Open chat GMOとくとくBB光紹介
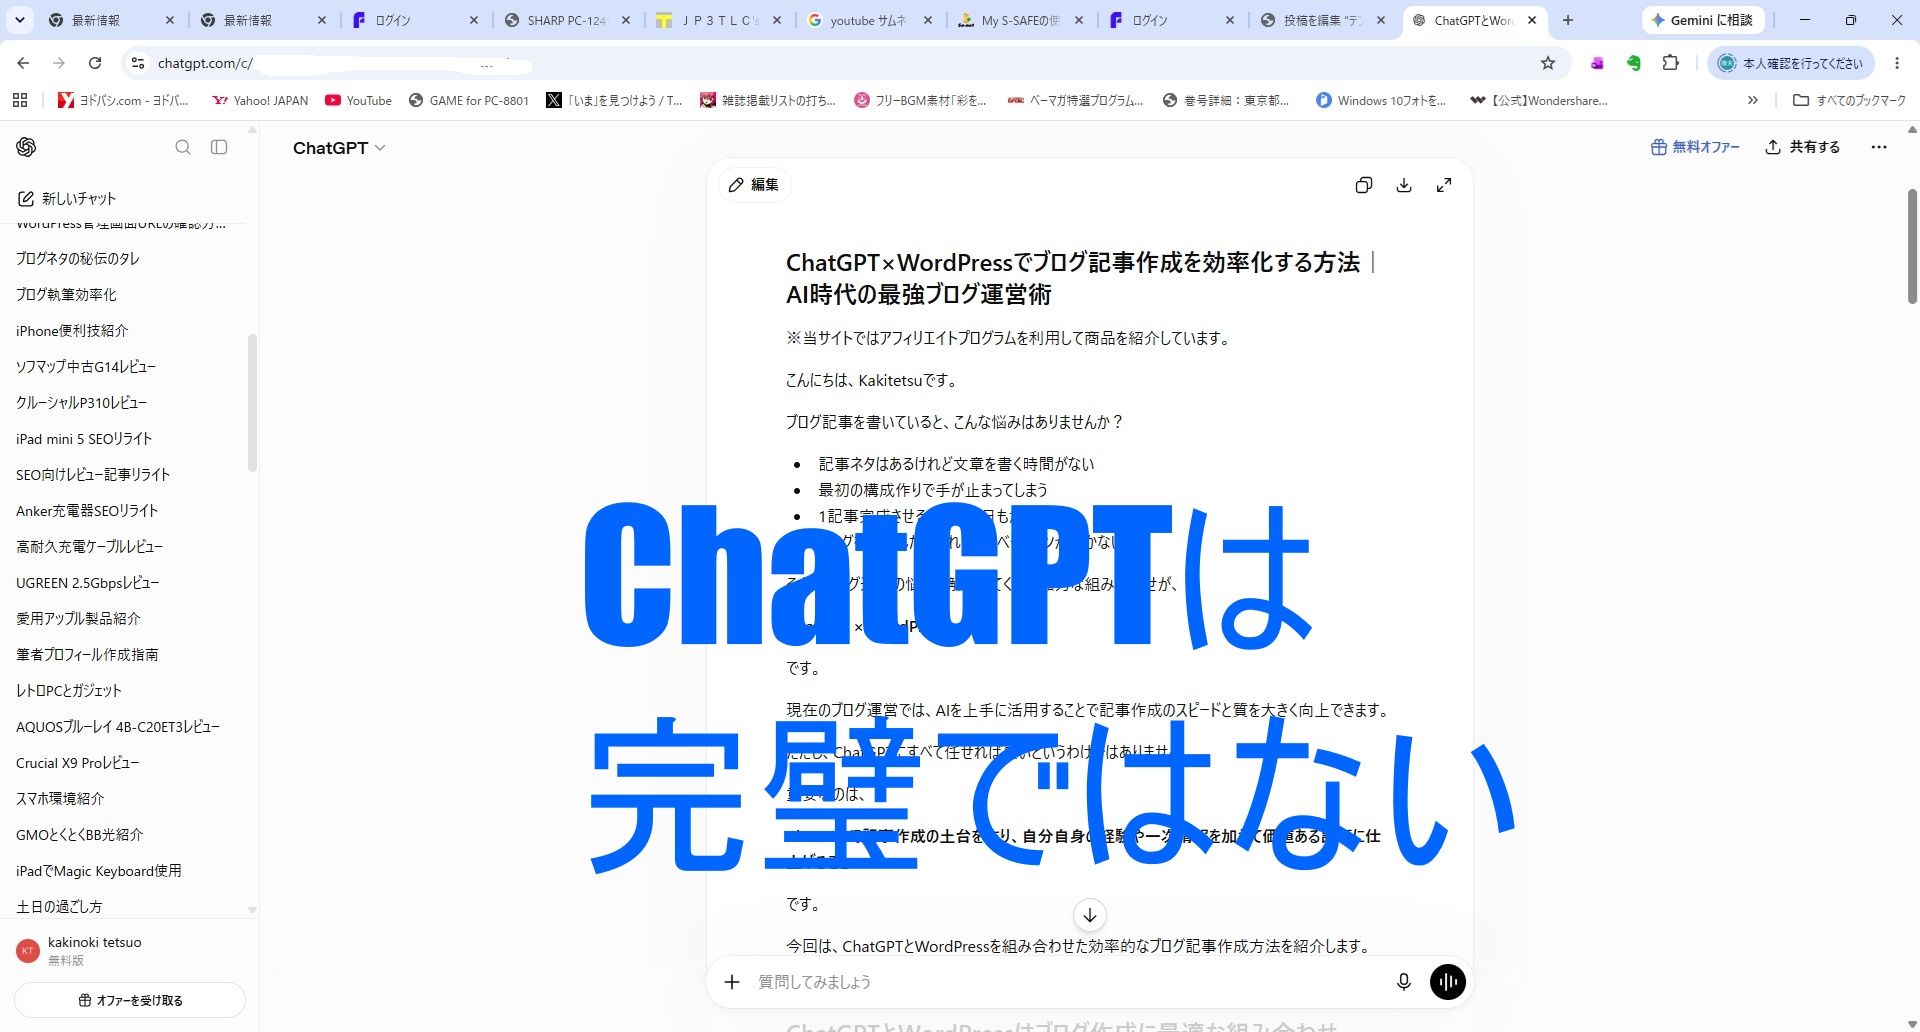This screenshot has width=1920, height=1032. point(80,834)
